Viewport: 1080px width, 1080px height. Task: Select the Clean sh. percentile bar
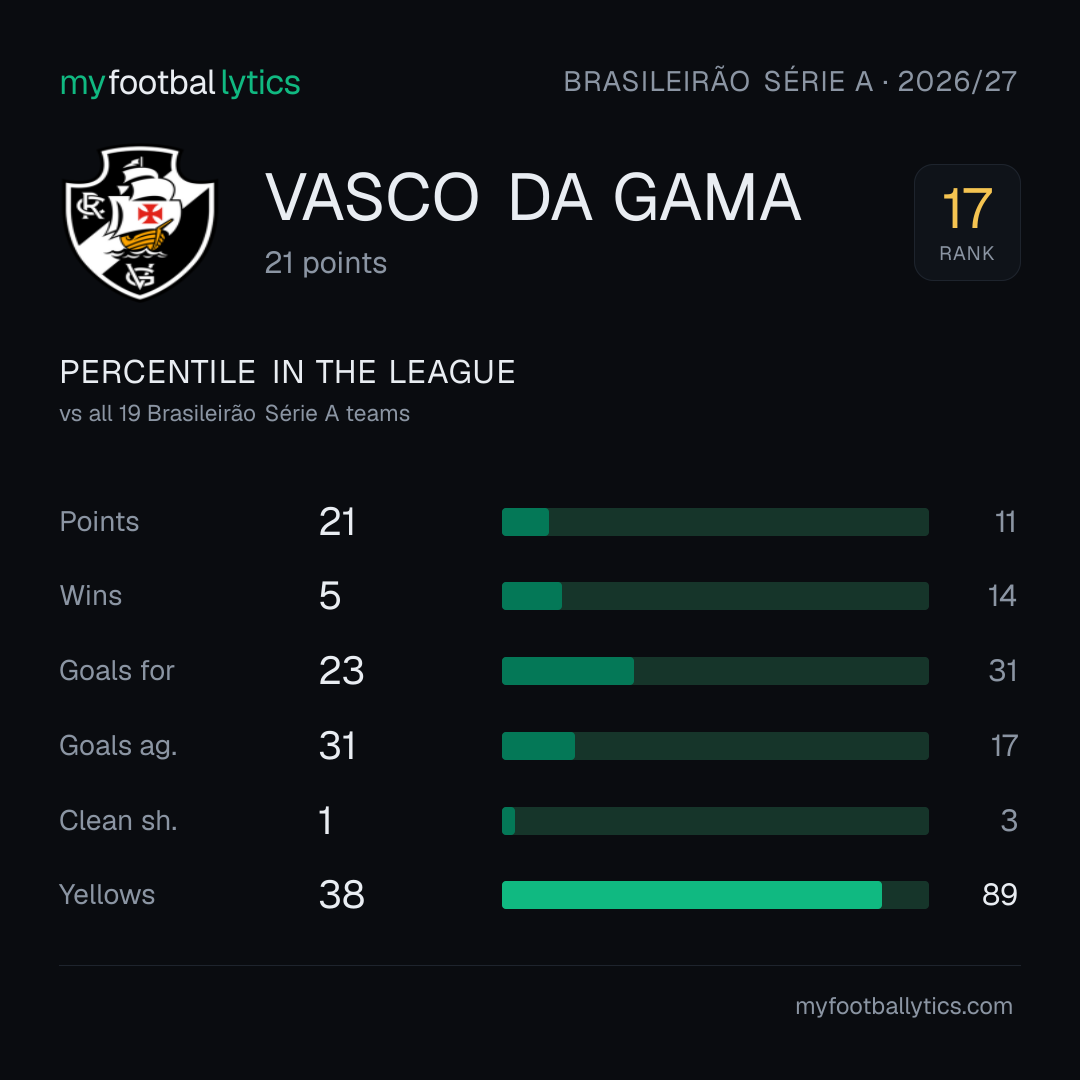point(715,821)
